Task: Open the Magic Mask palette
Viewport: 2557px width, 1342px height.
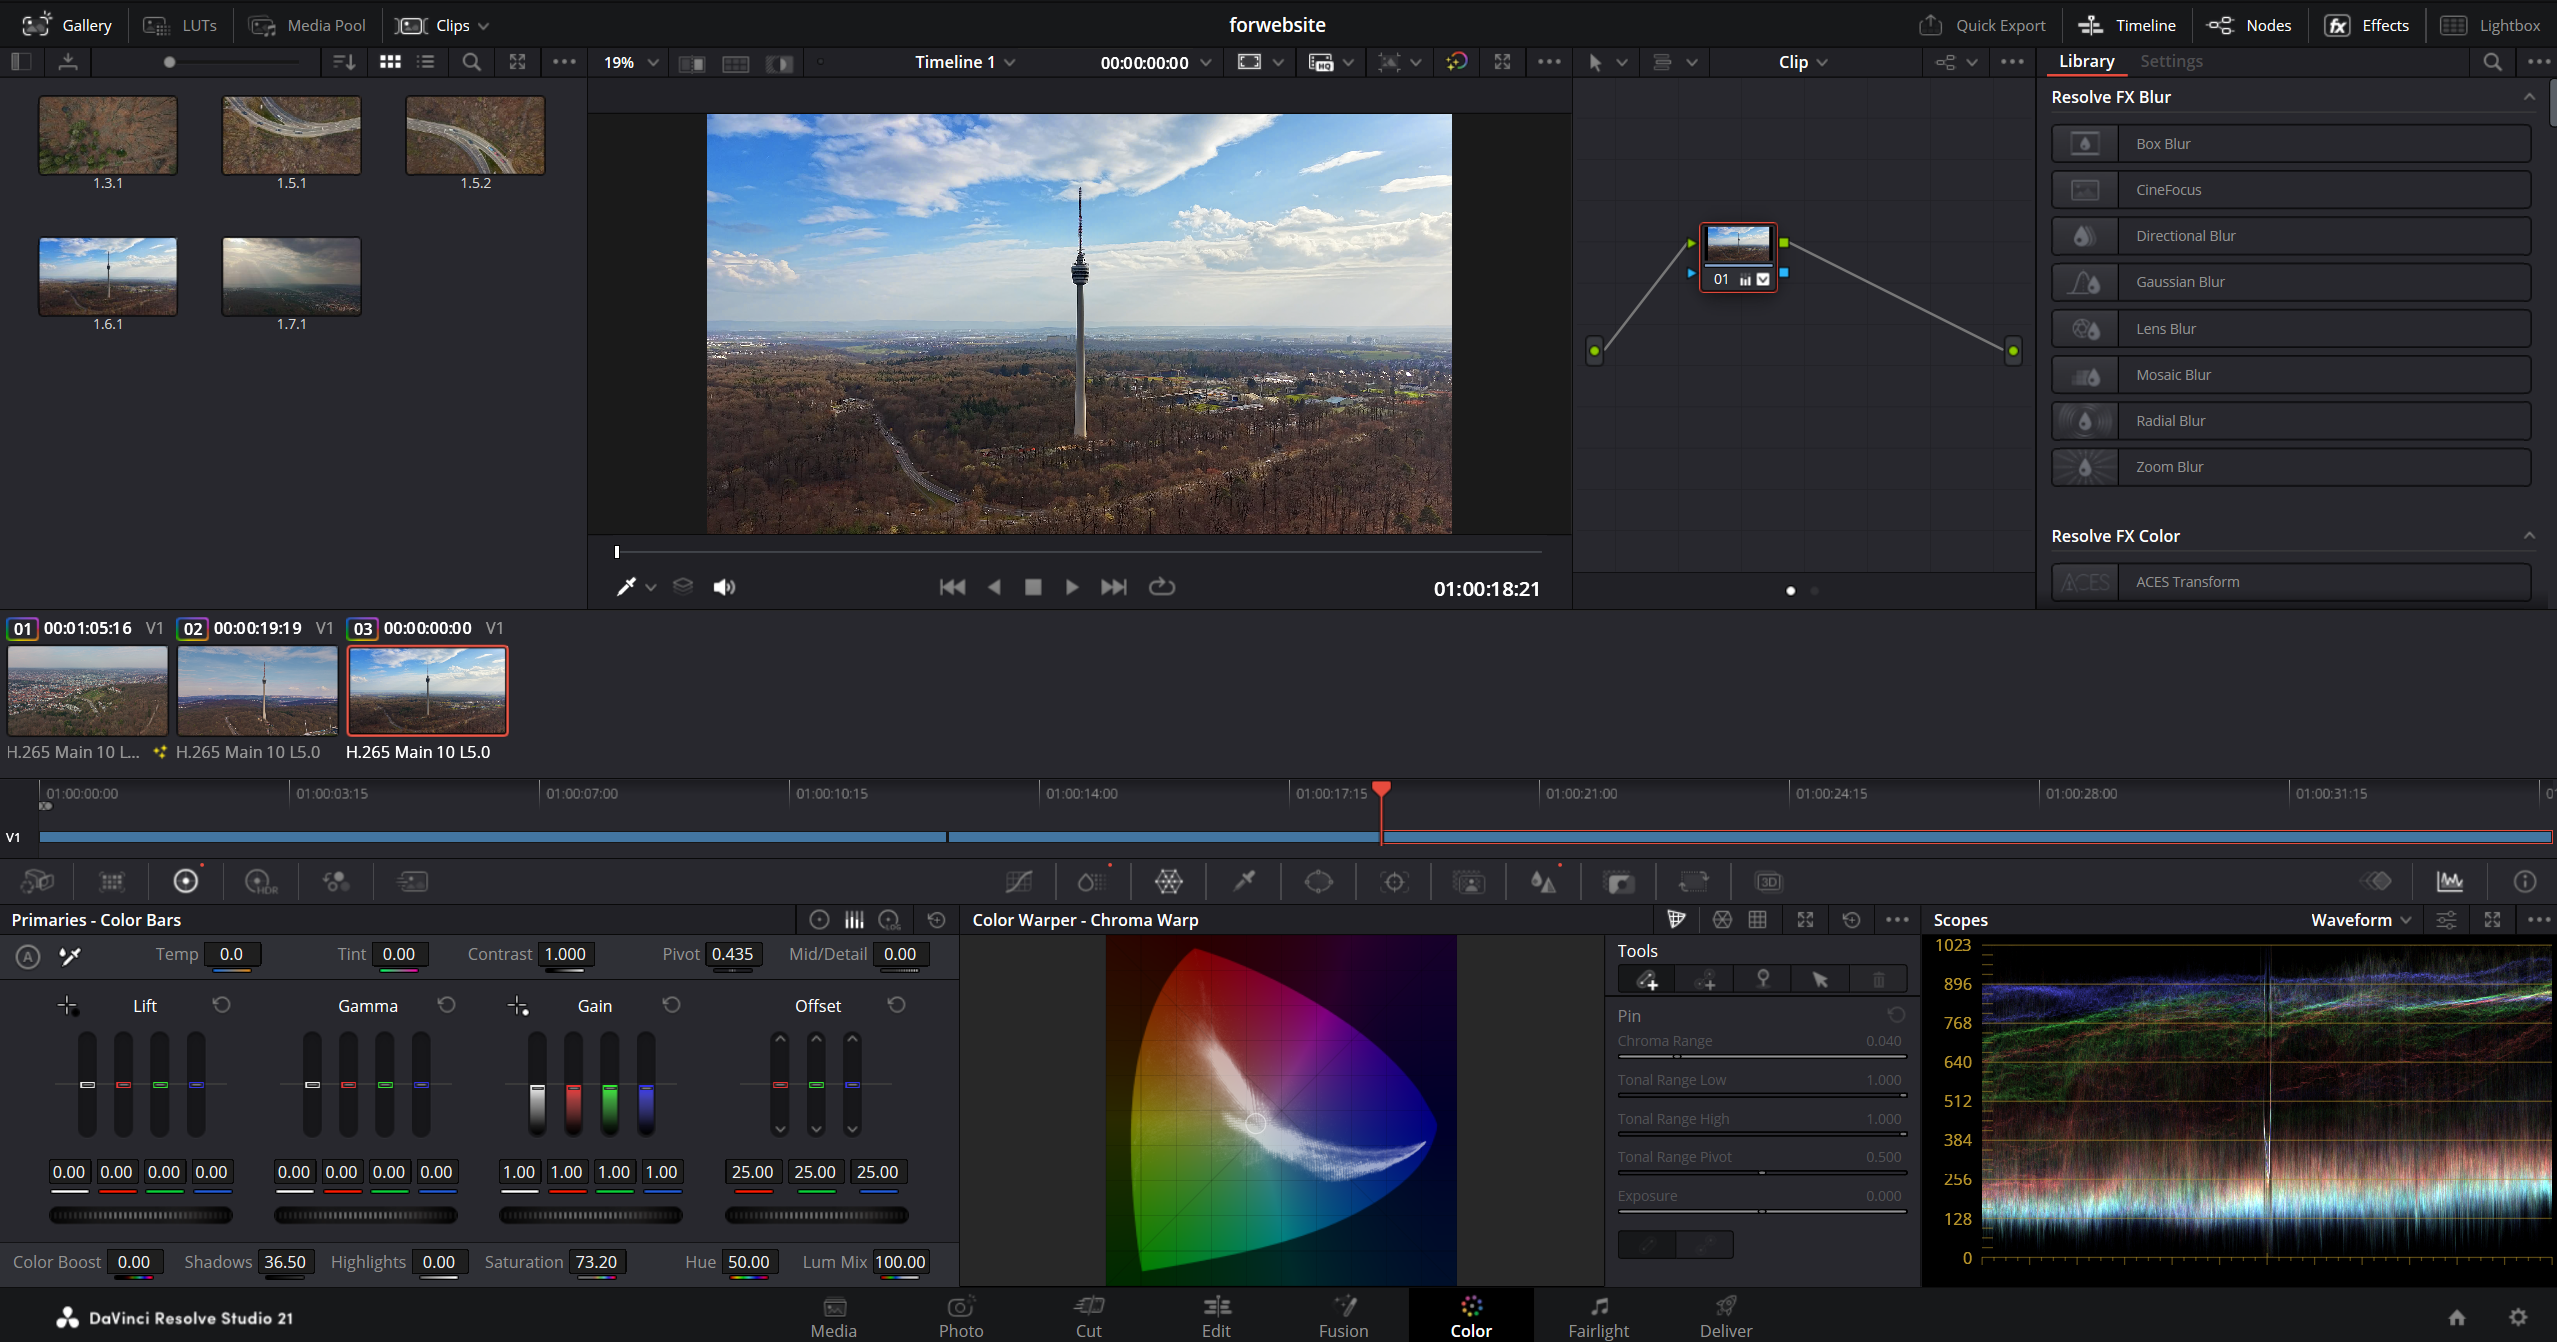Action: (x=1469, y=881)
